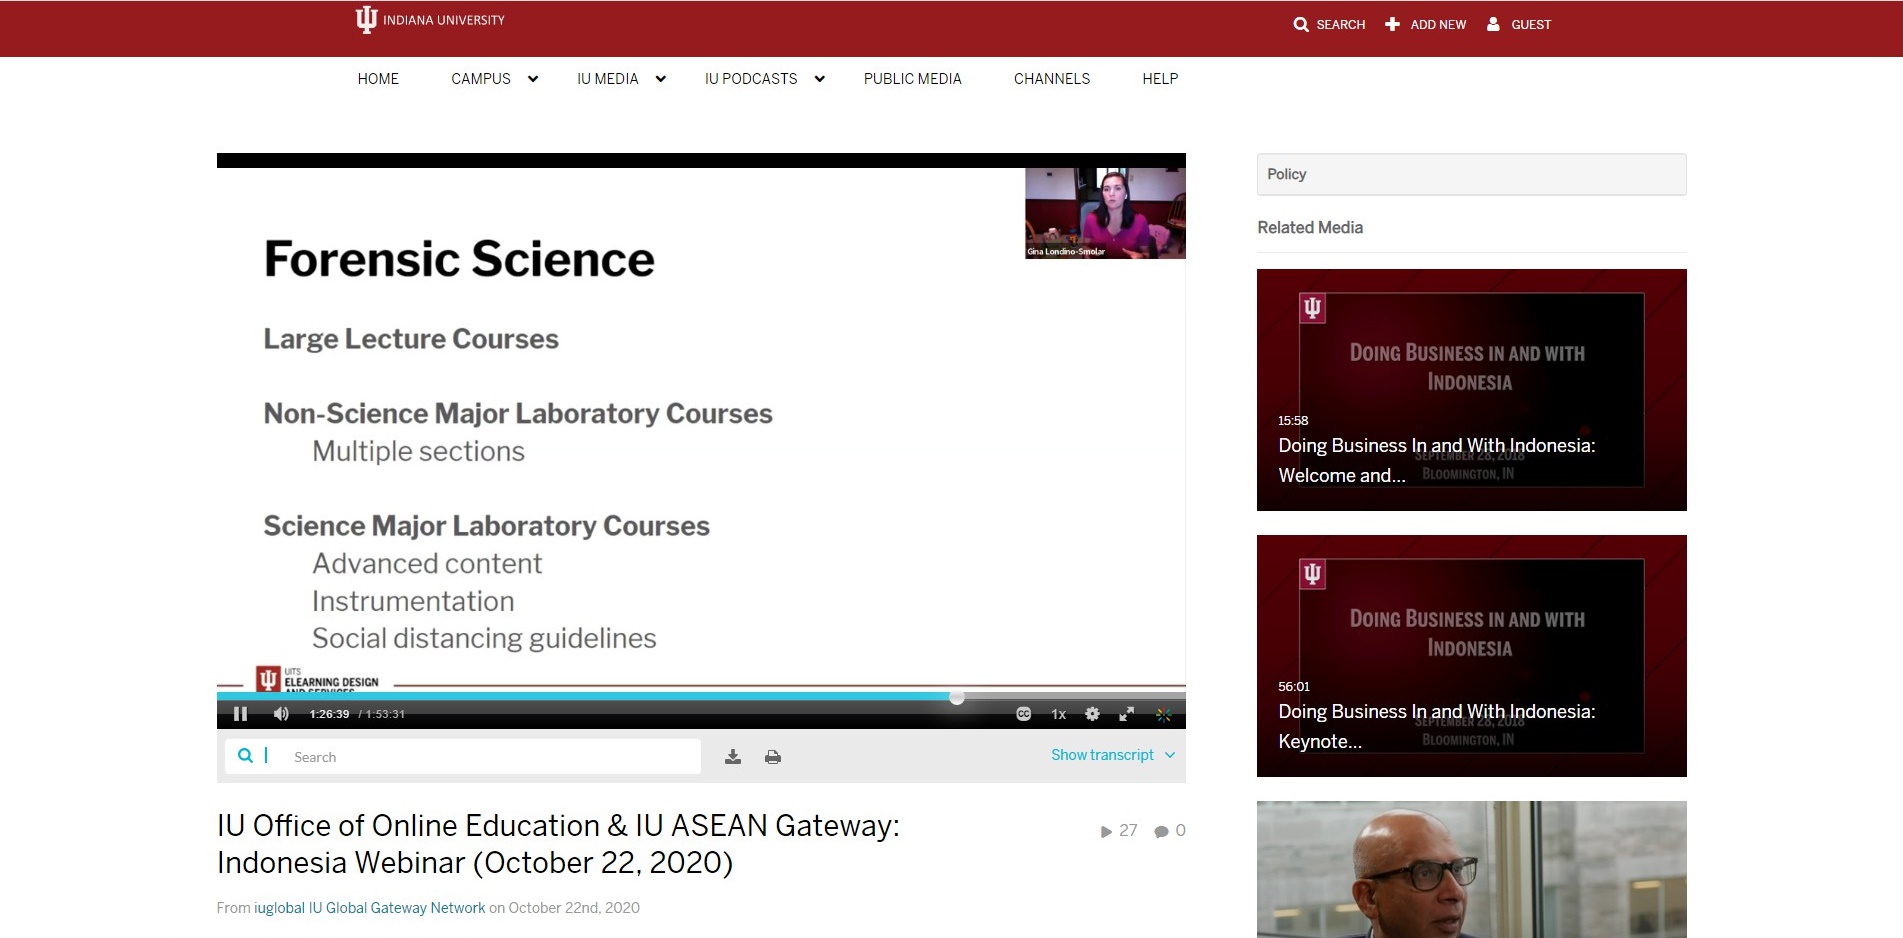Click the comments count icon
This screenshot has height=938, width=1903.
[x=1161, y=831]
